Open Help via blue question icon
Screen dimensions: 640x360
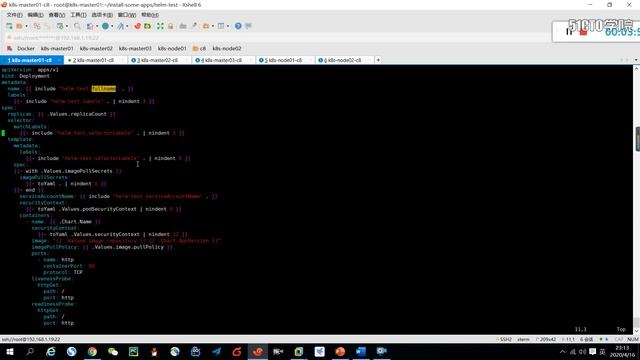[x=238, y=26]
